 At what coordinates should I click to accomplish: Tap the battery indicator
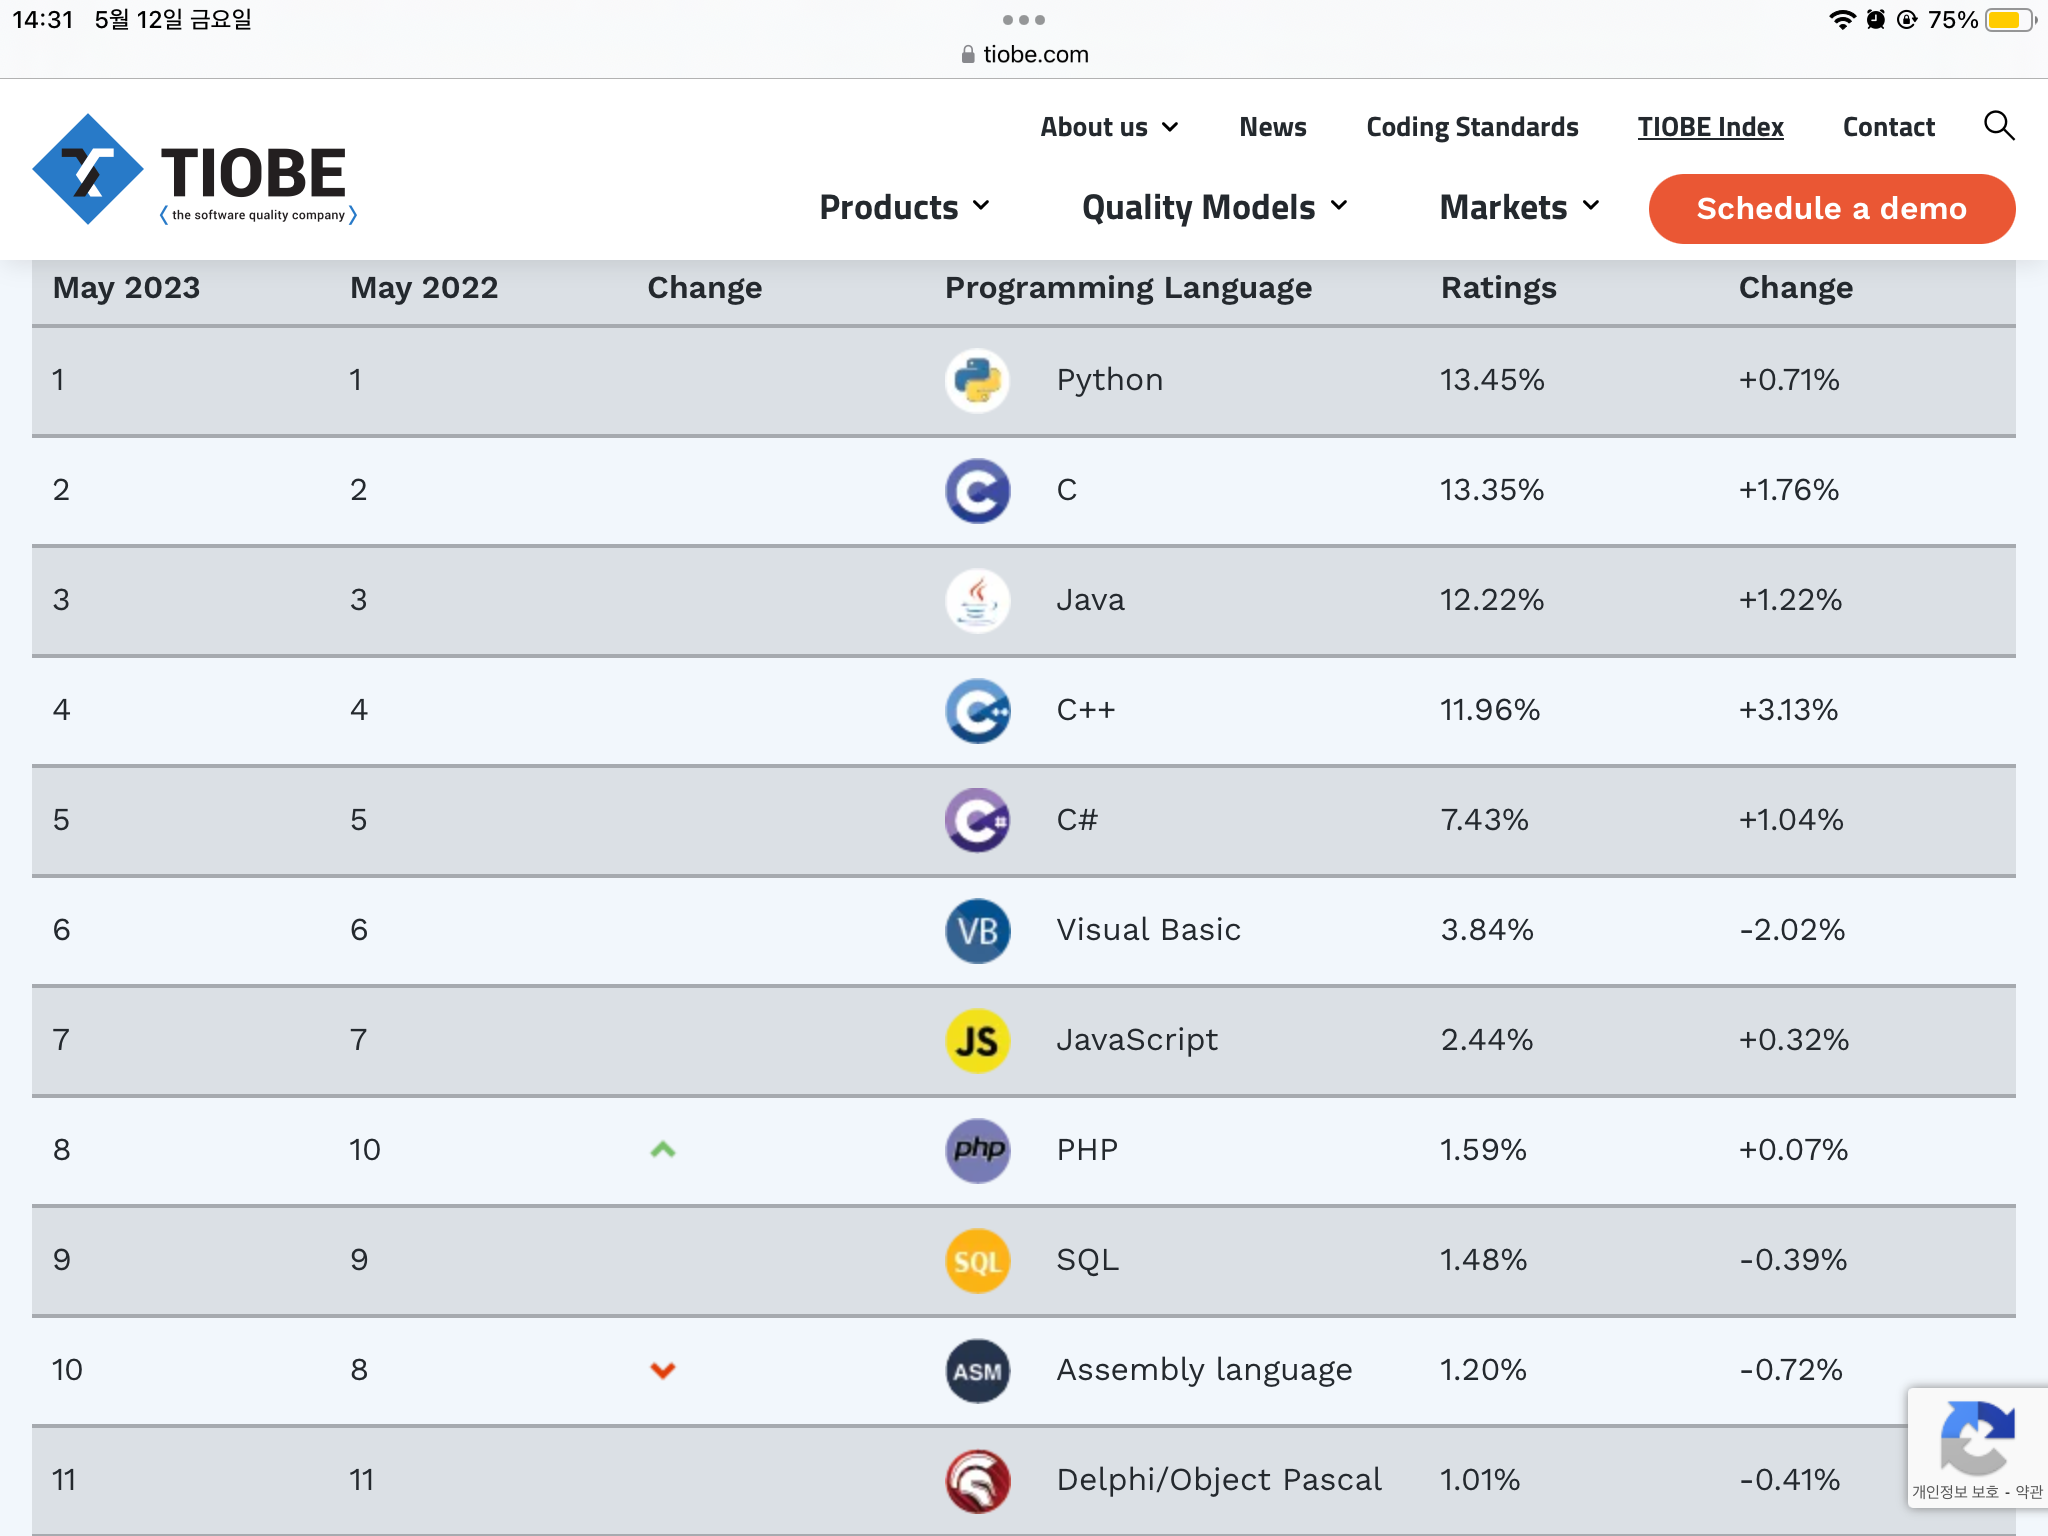(x=2010, y=20)
